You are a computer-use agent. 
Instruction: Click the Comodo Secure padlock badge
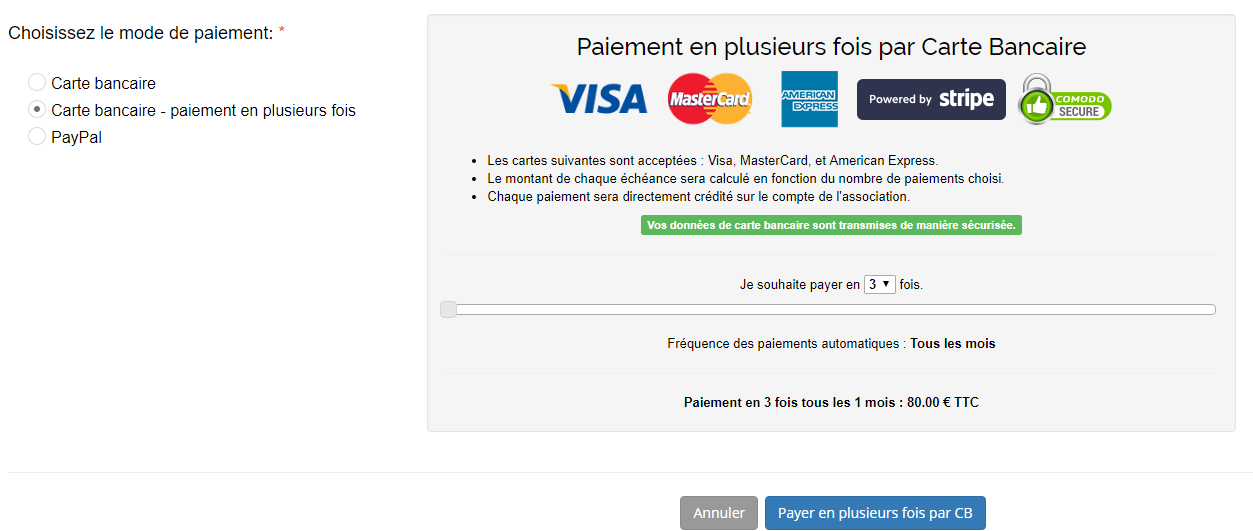pyautogui.click(x=1064, y=99)
